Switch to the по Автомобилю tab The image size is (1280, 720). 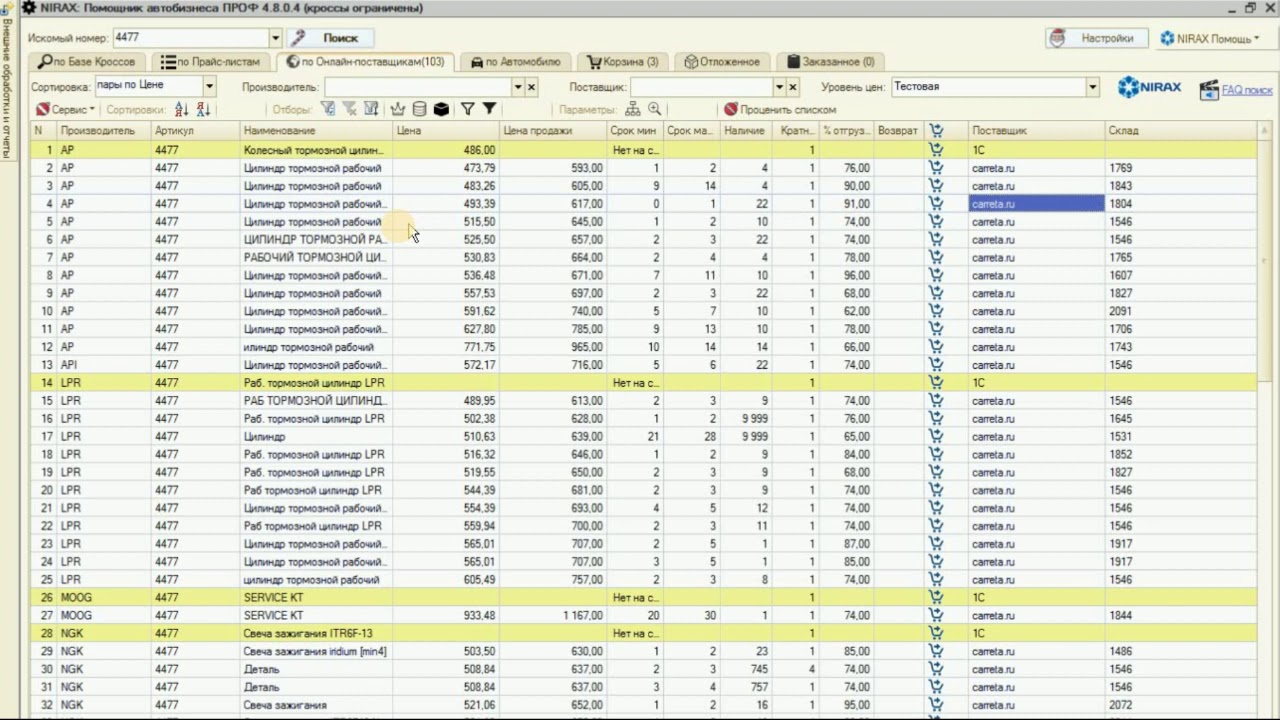[x=516, y=62]
